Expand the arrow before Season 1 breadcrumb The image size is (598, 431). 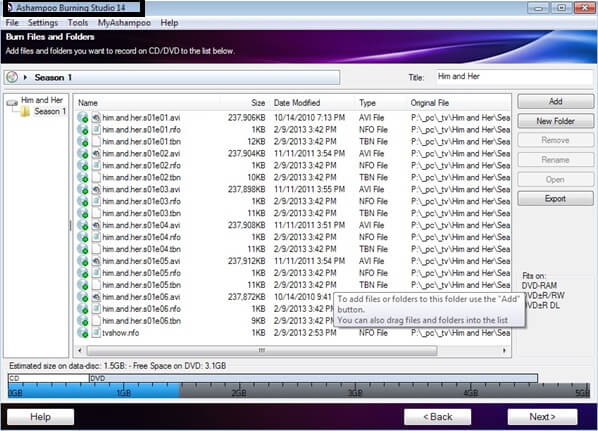(25, 77)
